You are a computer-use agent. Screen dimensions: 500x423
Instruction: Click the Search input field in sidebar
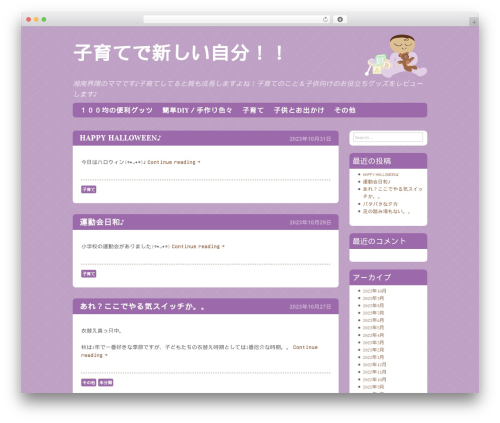[x=388, y=137]
